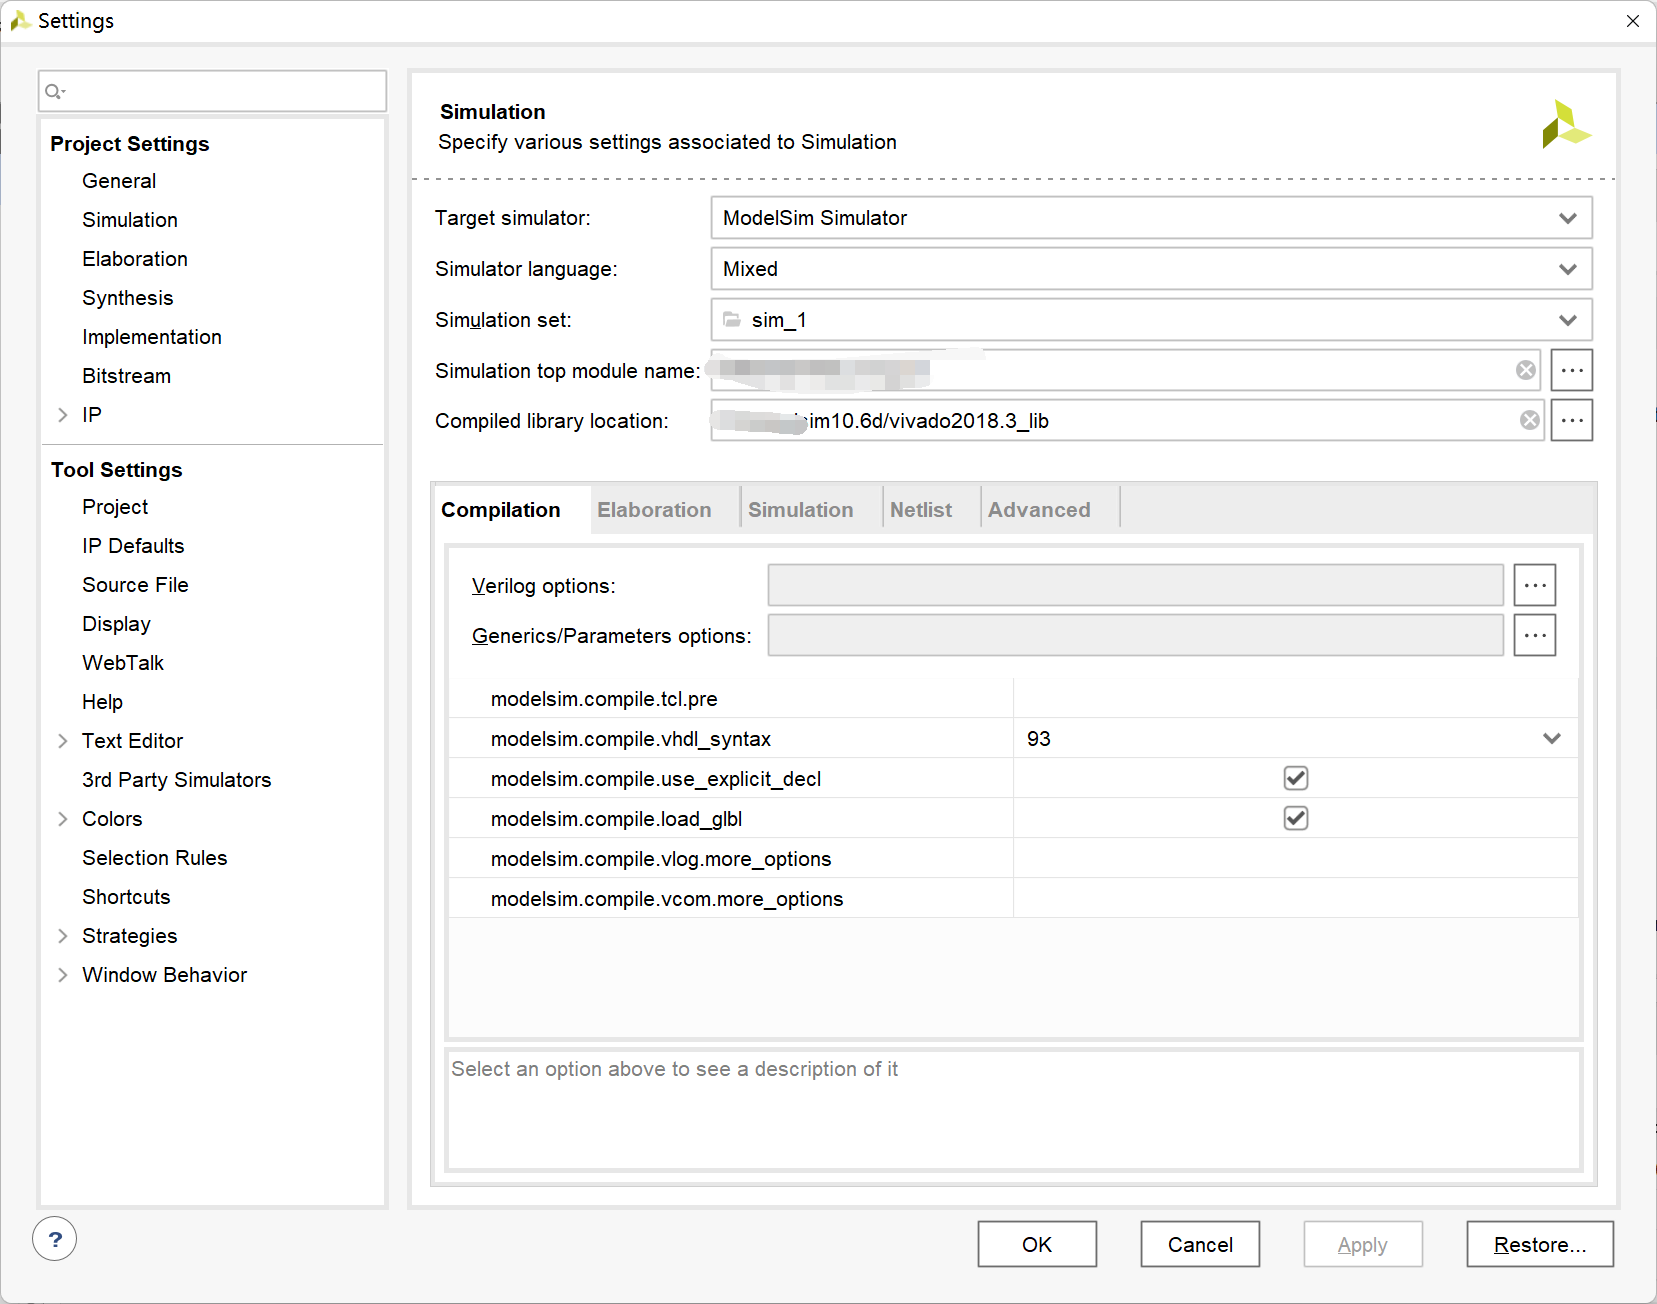Open the Verilog options editor button
Screen dimensions: 1657x1304
point(1534,586)
